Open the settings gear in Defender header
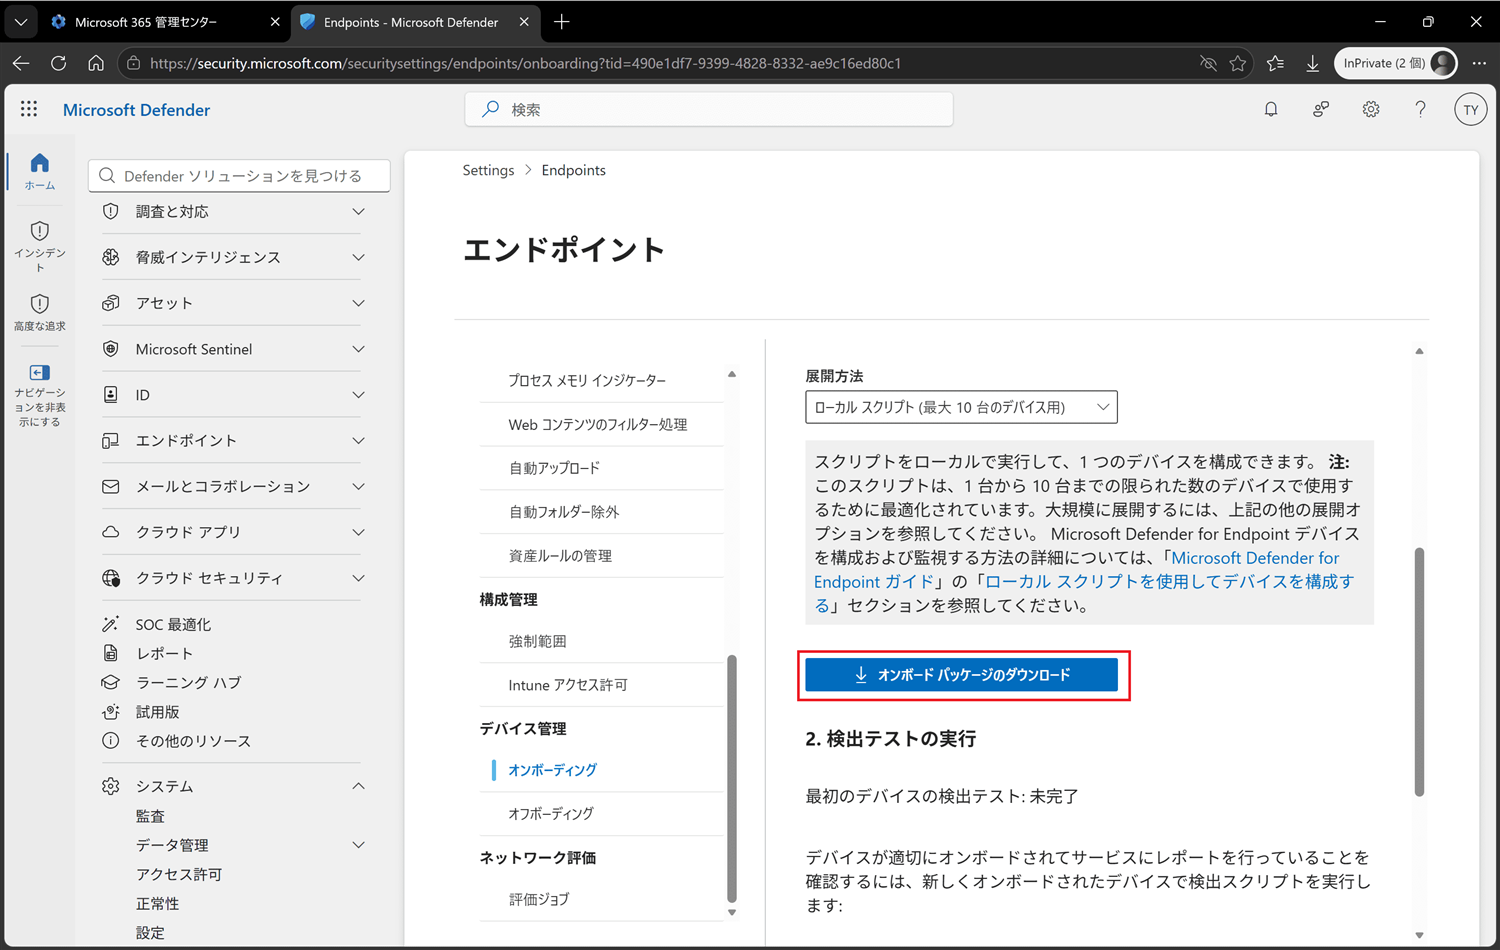The height and width of the screenshot is (950, 1500). 1371,110
